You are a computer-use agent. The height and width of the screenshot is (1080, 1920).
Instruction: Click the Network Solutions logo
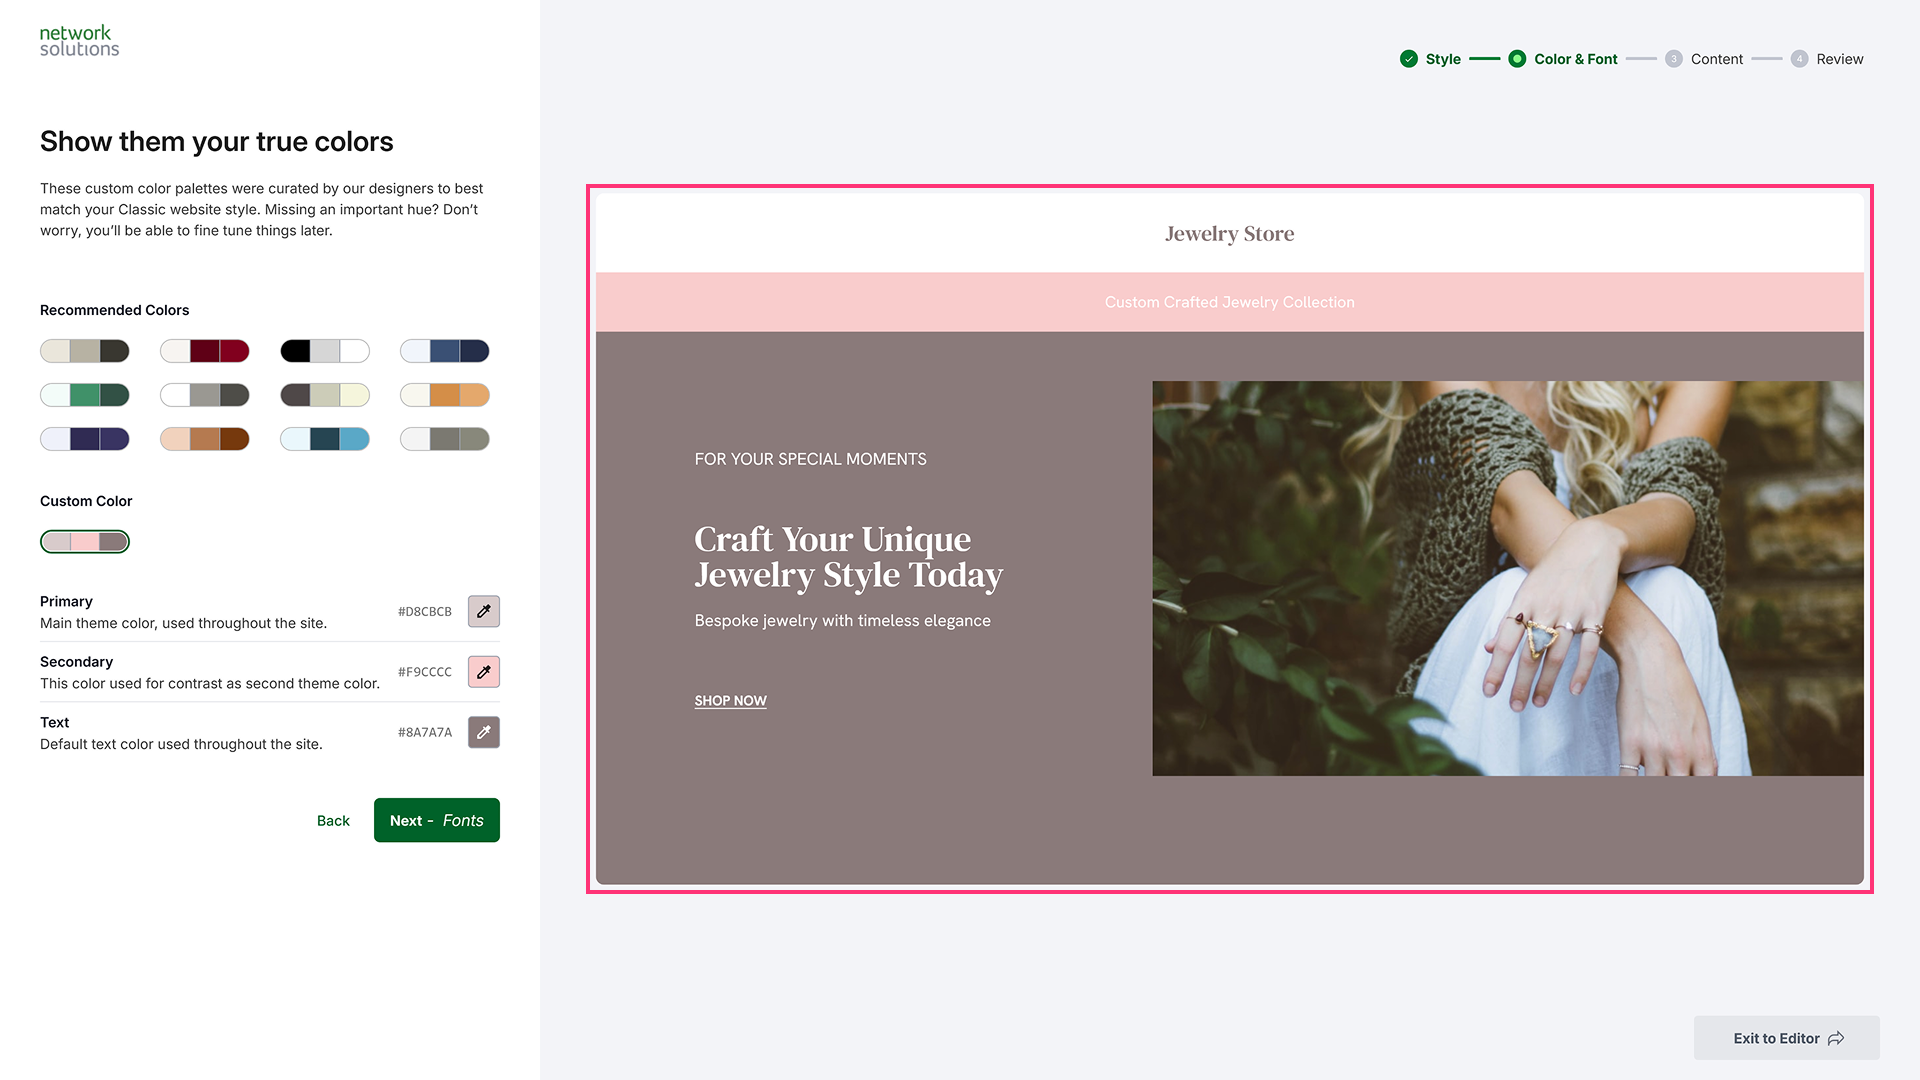click(79, 41)
